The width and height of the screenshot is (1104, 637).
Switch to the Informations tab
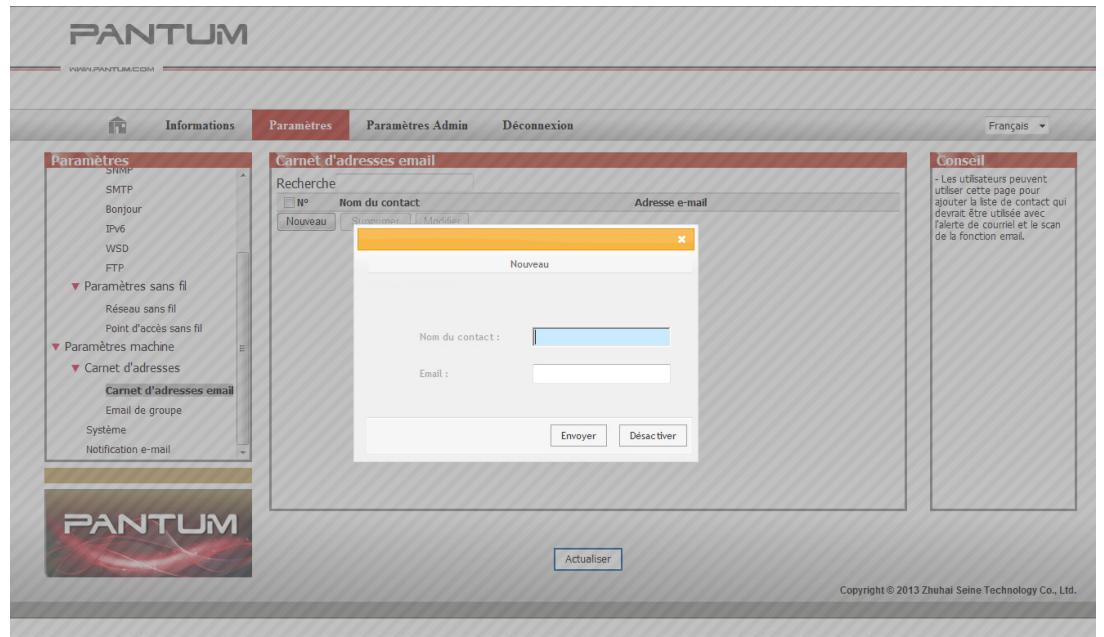[199, 126]
